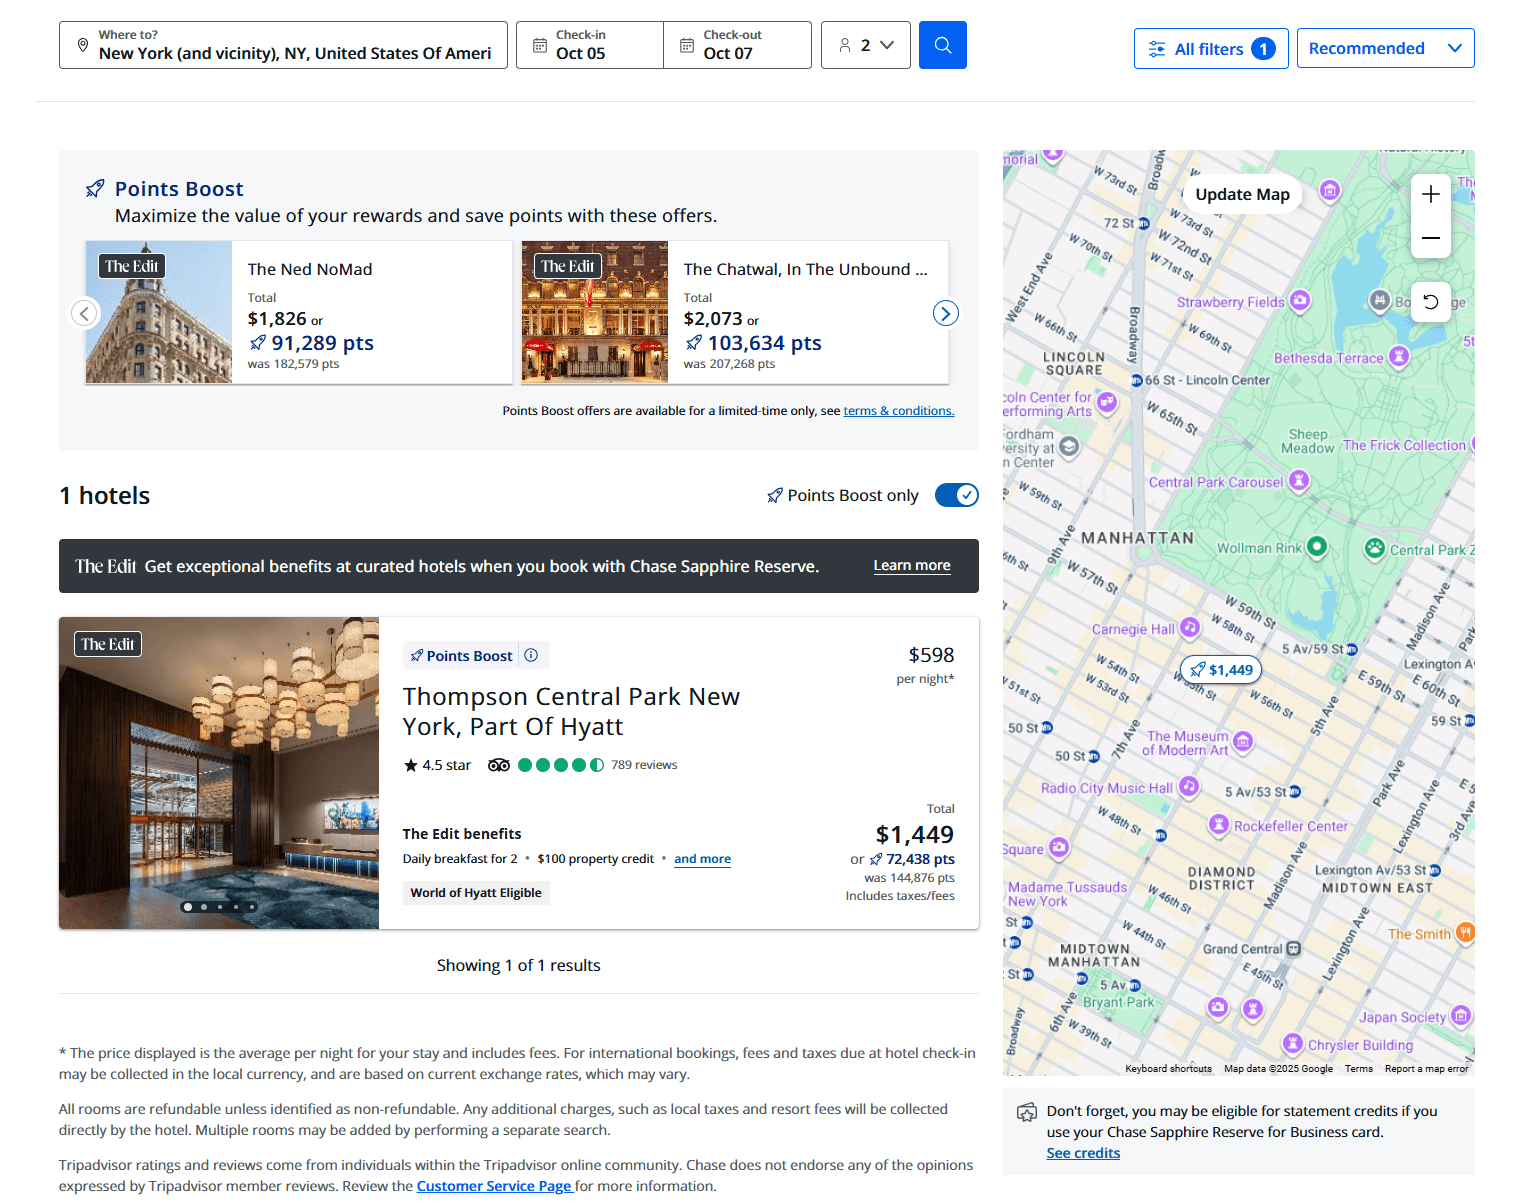
Task: Click 'and more' benefits link
Action: click(702, 859)
